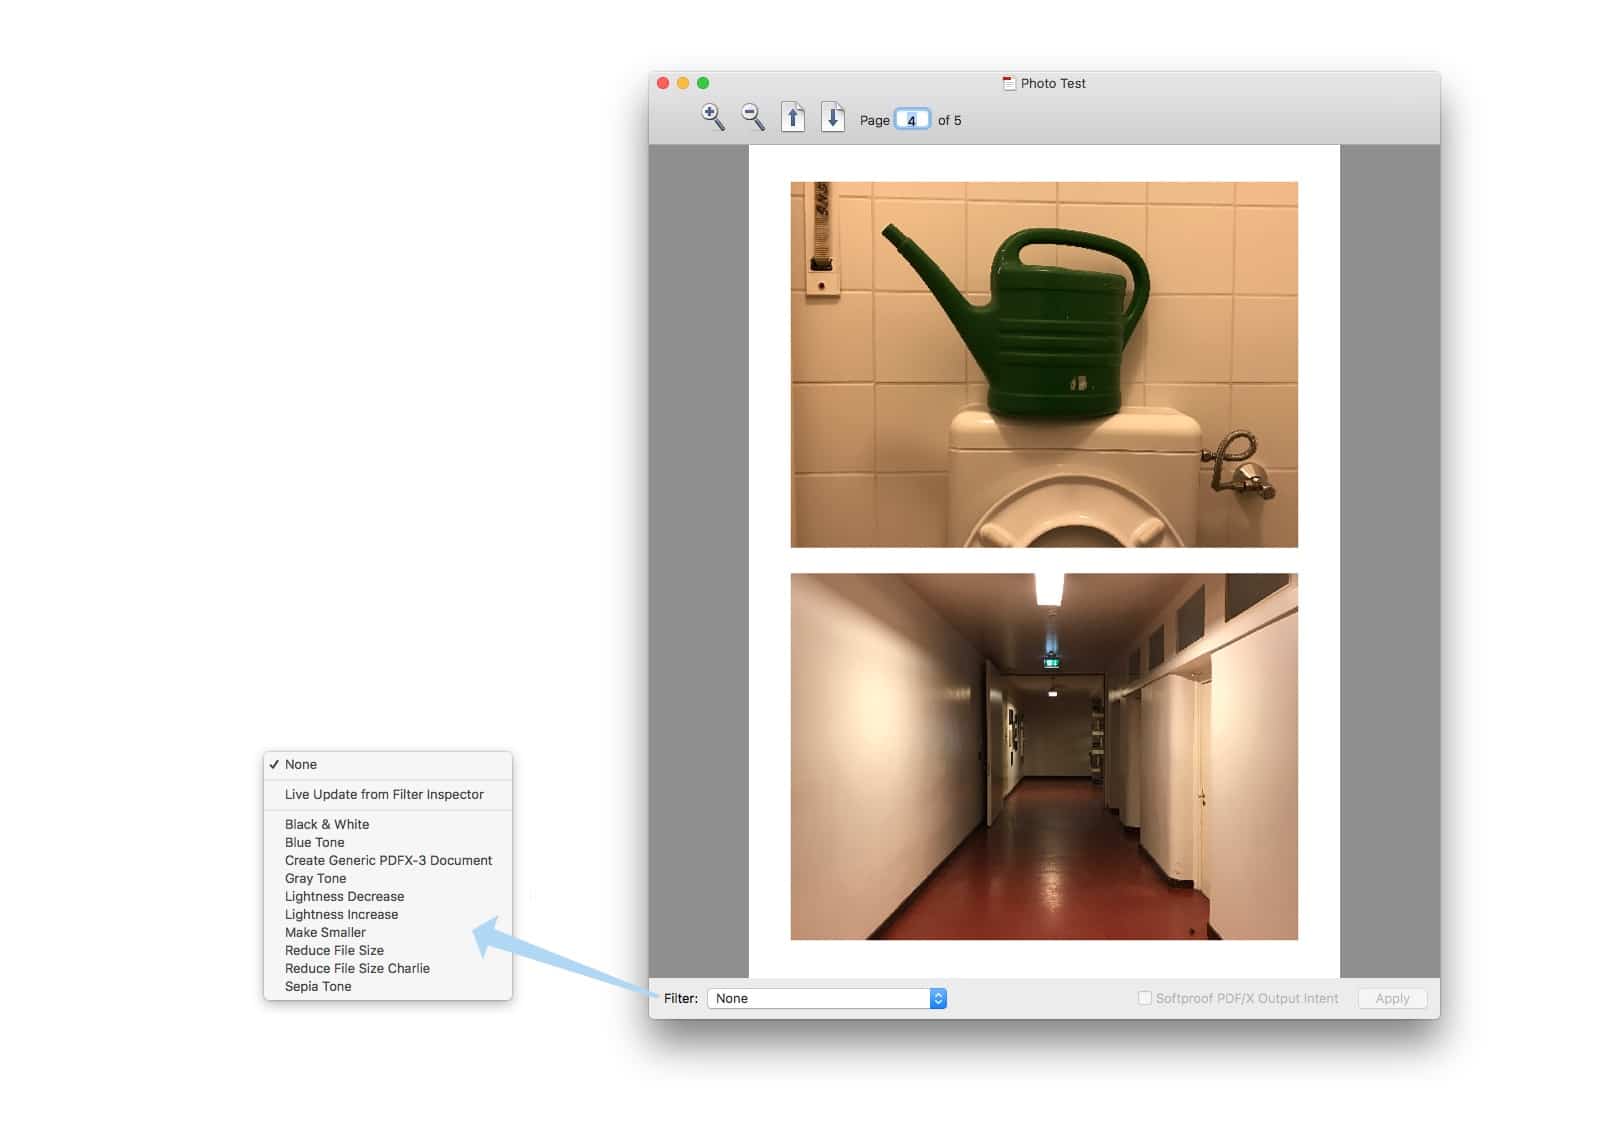Select the Black & White filter
Screen dimensions: 1600x1139
[327, 825]
